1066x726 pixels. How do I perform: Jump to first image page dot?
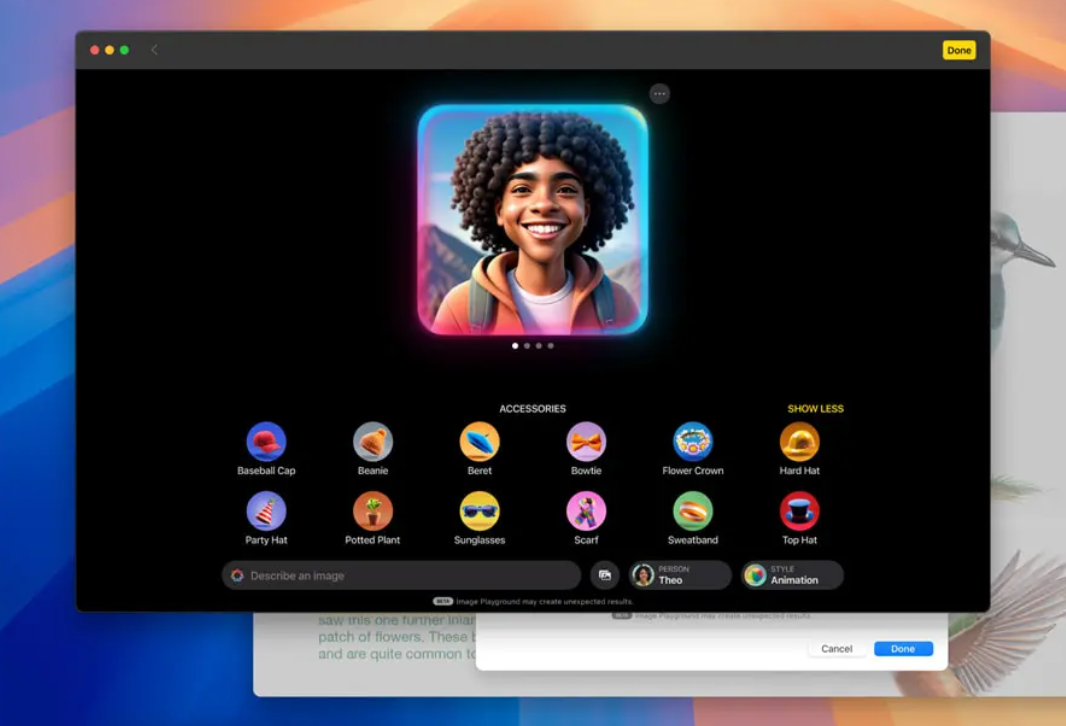click(x=515, y=346)
